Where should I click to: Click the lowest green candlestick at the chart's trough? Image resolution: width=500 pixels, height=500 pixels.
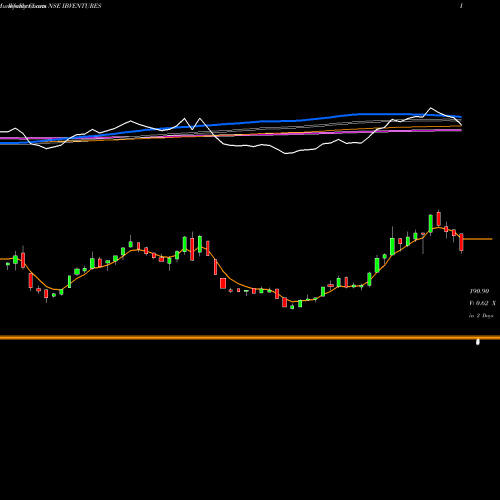(292, 307)
